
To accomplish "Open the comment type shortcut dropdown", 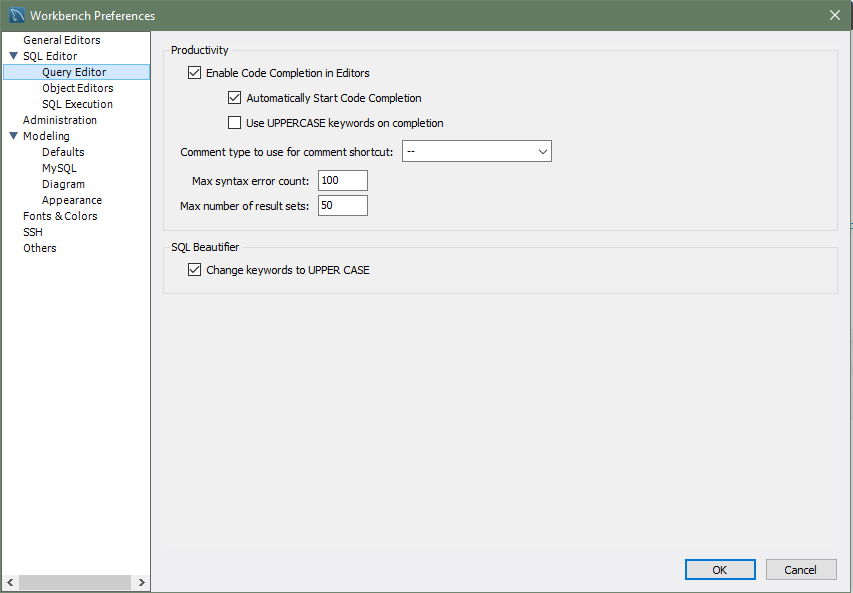I will [477, 151].
